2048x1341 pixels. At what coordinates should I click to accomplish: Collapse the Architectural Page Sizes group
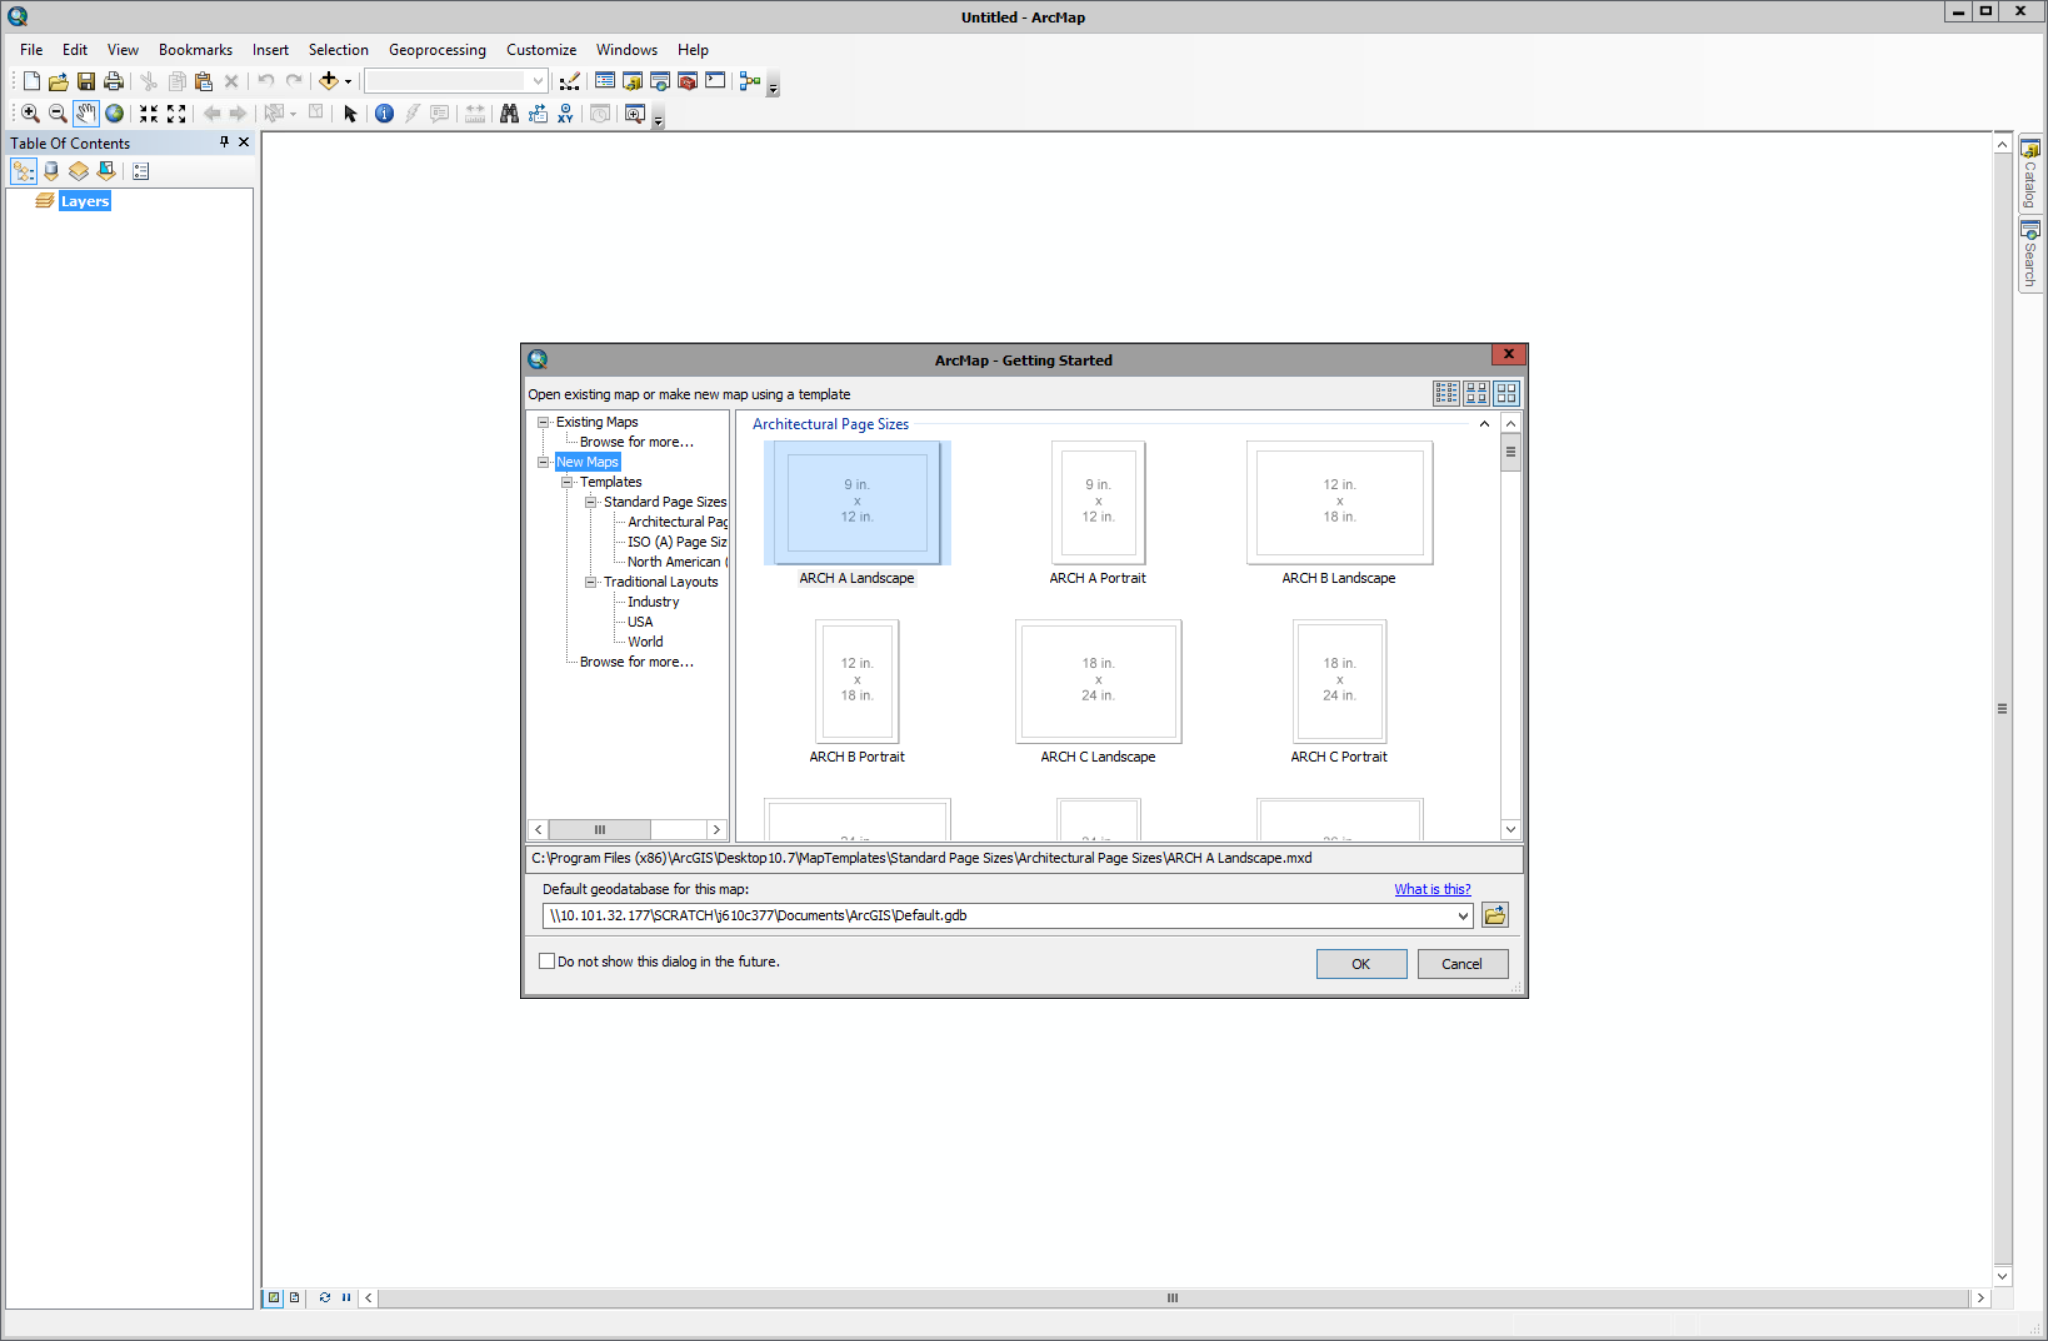[x=1484, y=424]
